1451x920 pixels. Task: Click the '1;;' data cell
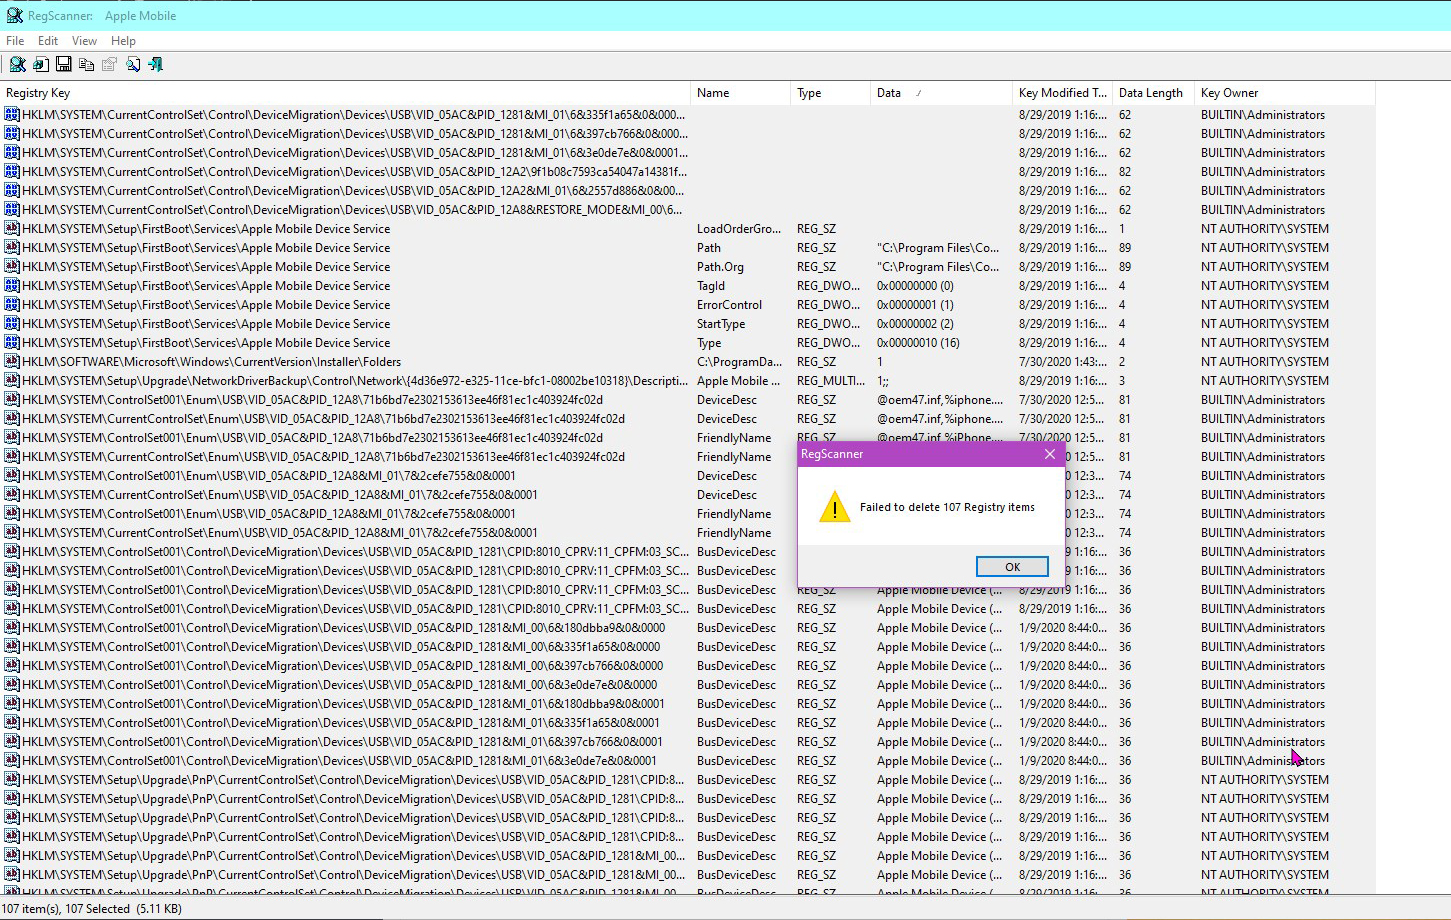883,381
